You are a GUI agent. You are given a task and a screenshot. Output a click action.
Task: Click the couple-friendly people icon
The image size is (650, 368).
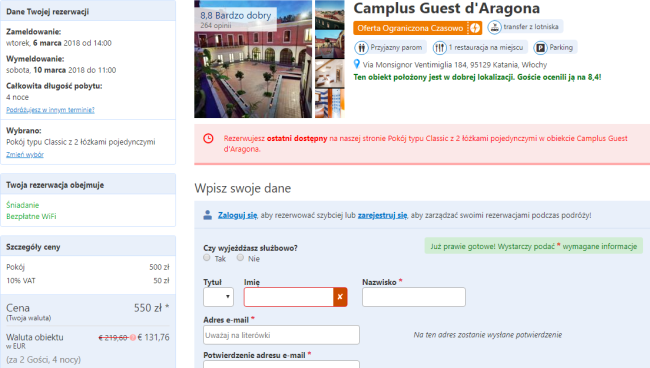coord(361,48)
